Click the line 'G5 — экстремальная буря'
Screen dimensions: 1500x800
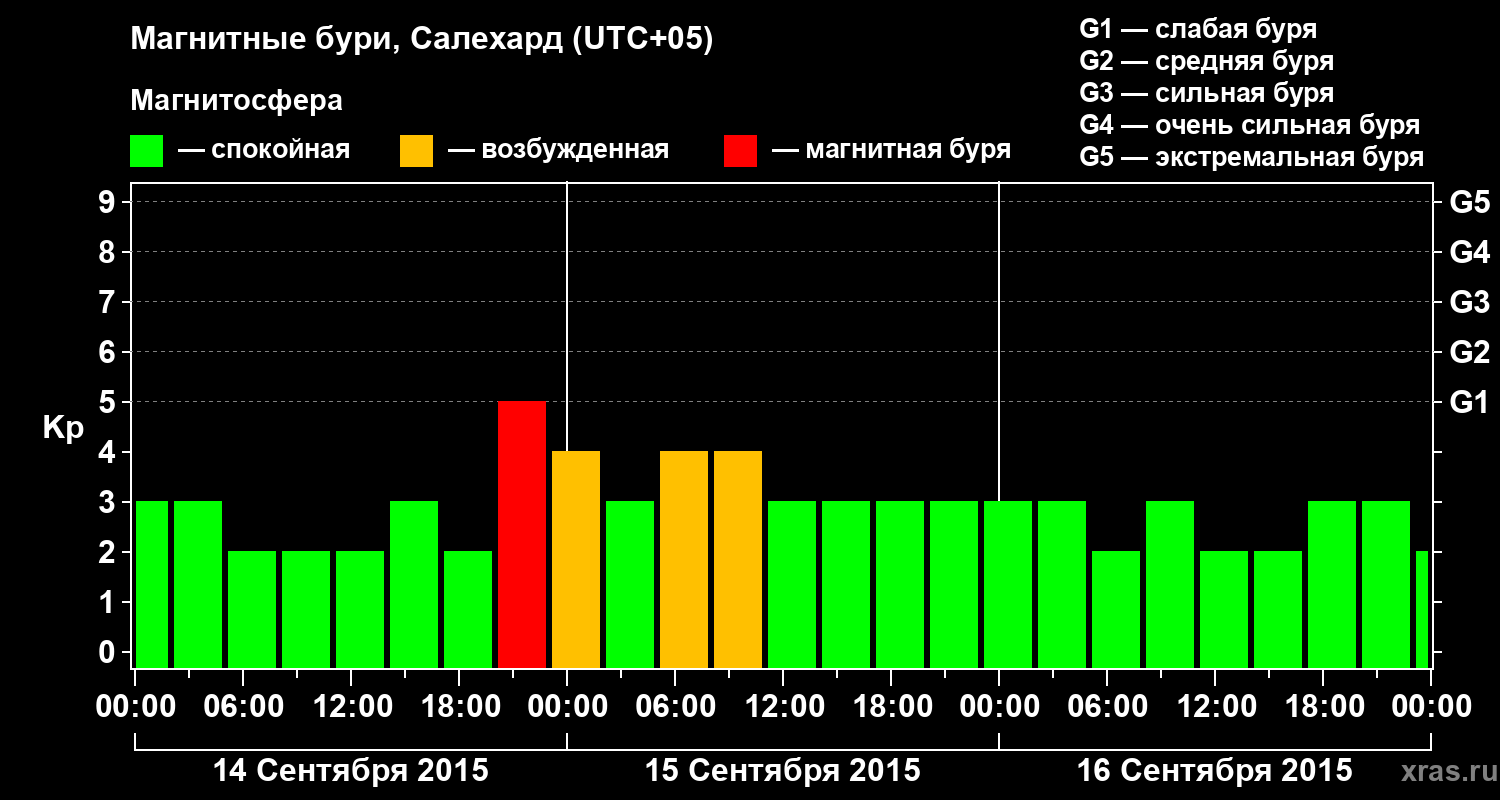pyautogui.click(x=1252, y=157)
